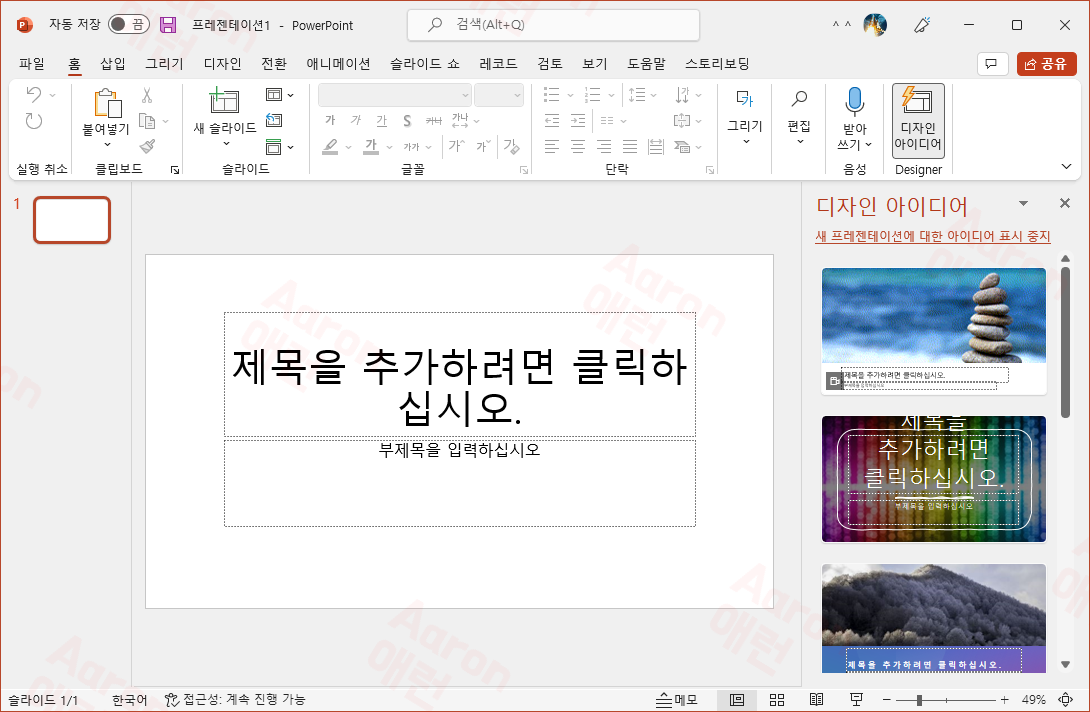Click the '새 프레젠테이션에 대한 아이디어 표시 중지' link
This screenshot has width=1090, height=712.
[932, 236]
